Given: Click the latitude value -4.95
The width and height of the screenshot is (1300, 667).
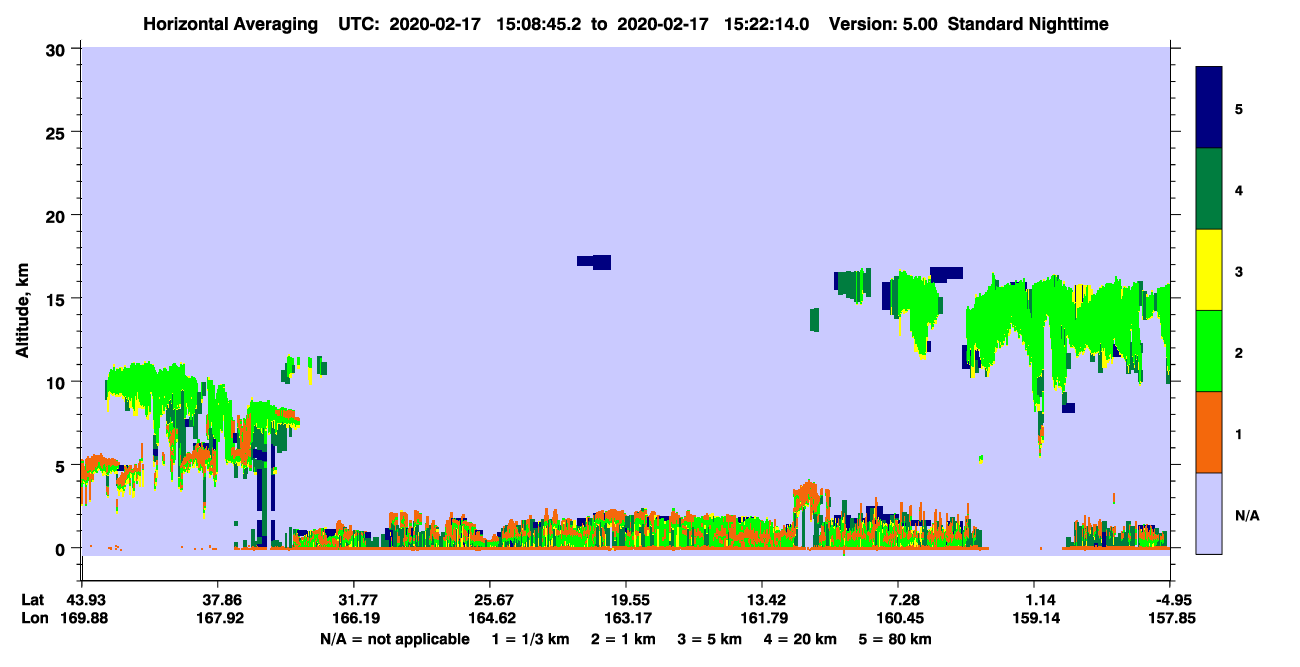Looking at the screenshot, I should (1170, 600).
